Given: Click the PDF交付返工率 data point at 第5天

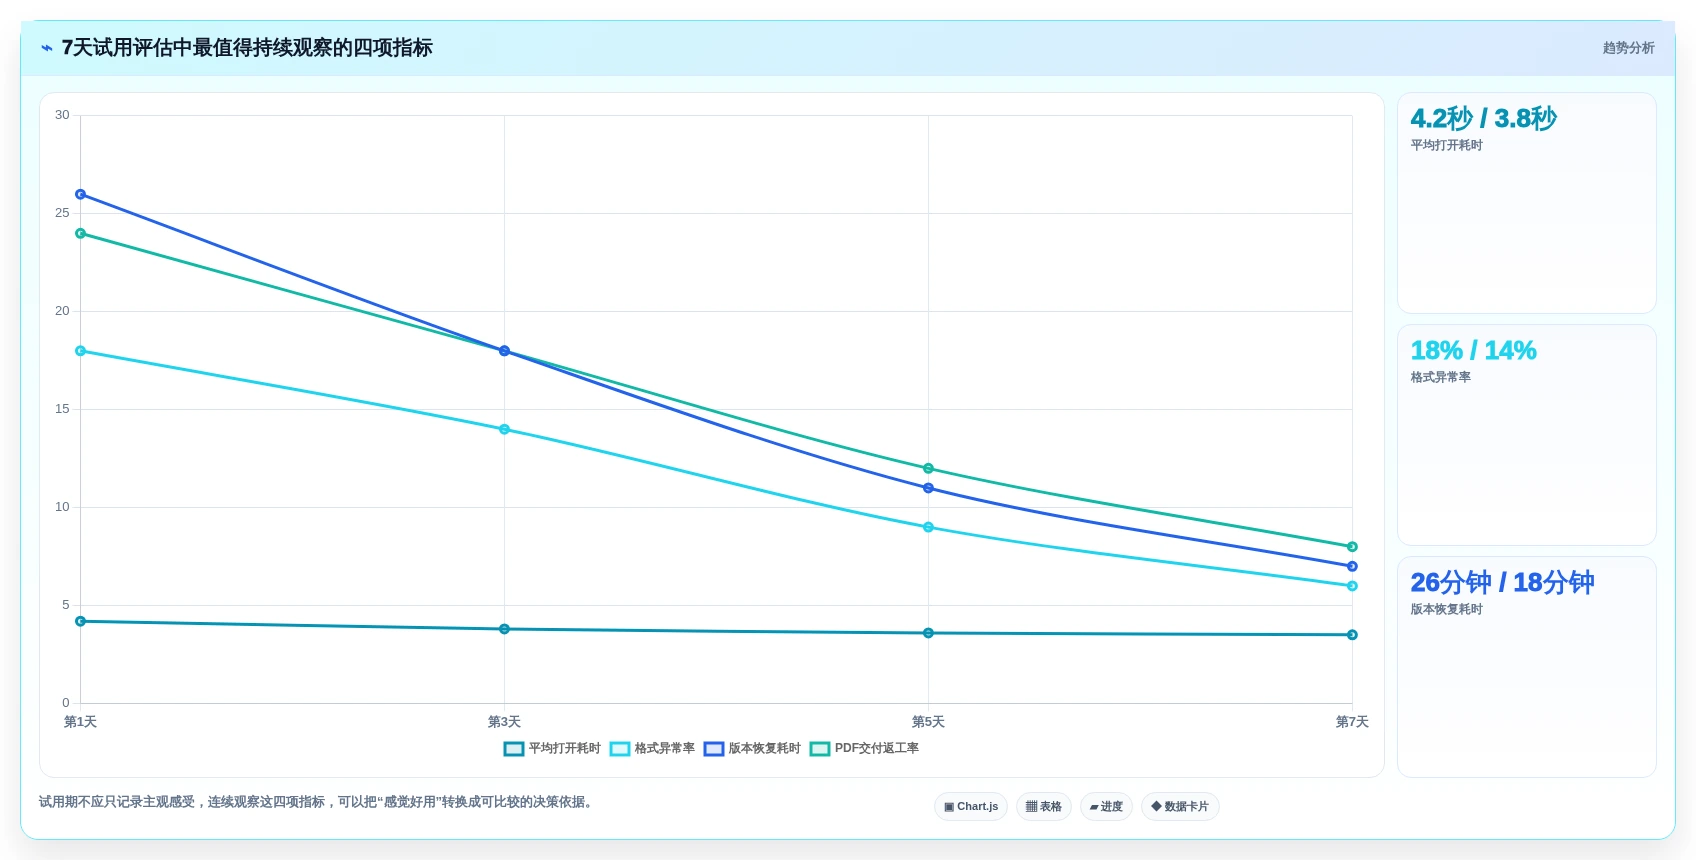Looking at the screenshot, I should point(928,468).
